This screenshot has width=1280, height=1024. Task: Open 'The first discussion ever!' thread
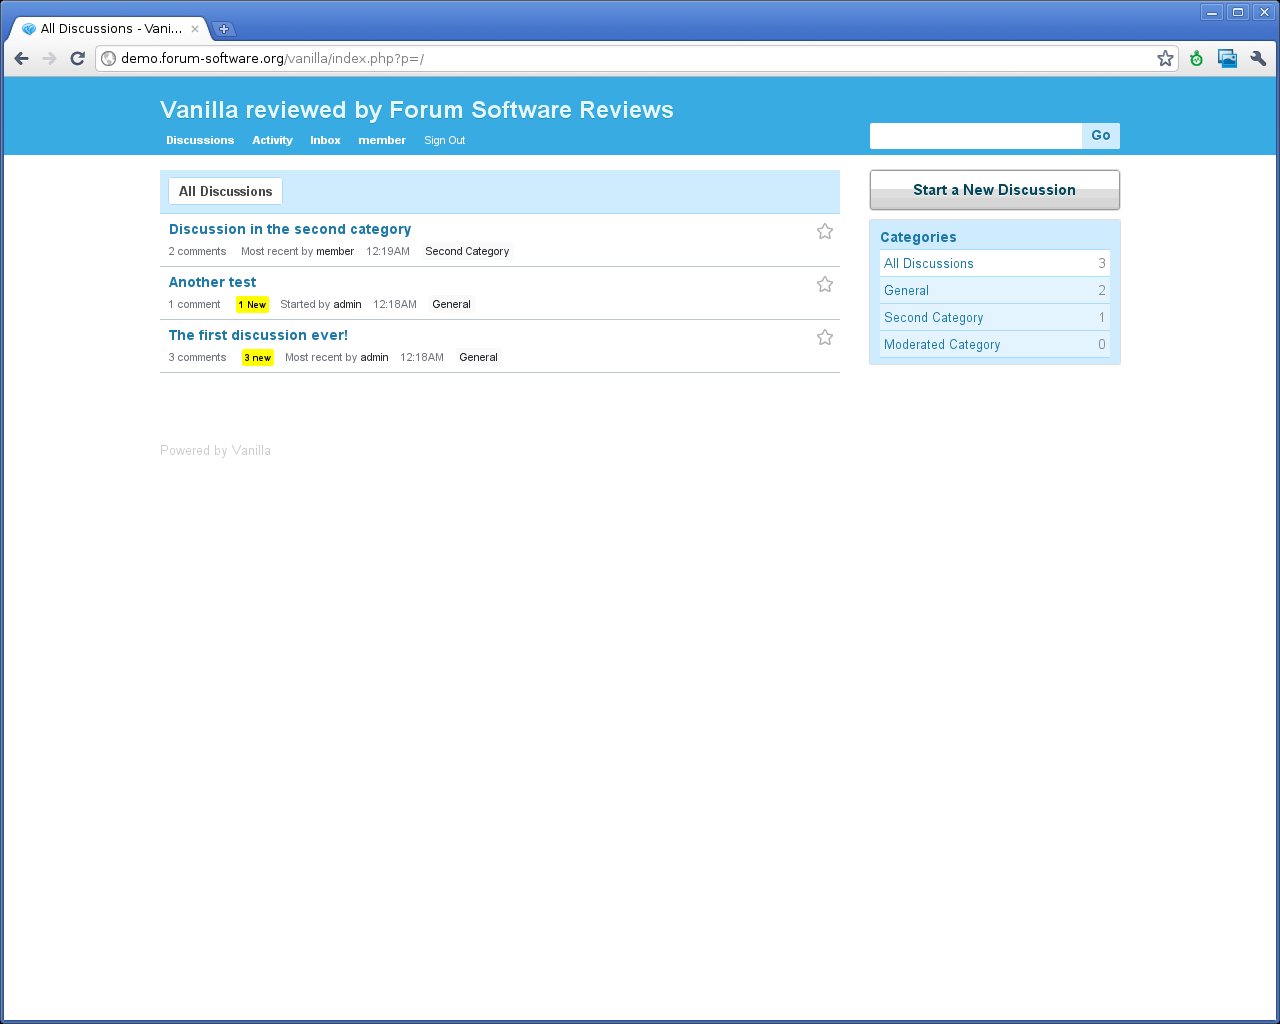tap(258, 335)
